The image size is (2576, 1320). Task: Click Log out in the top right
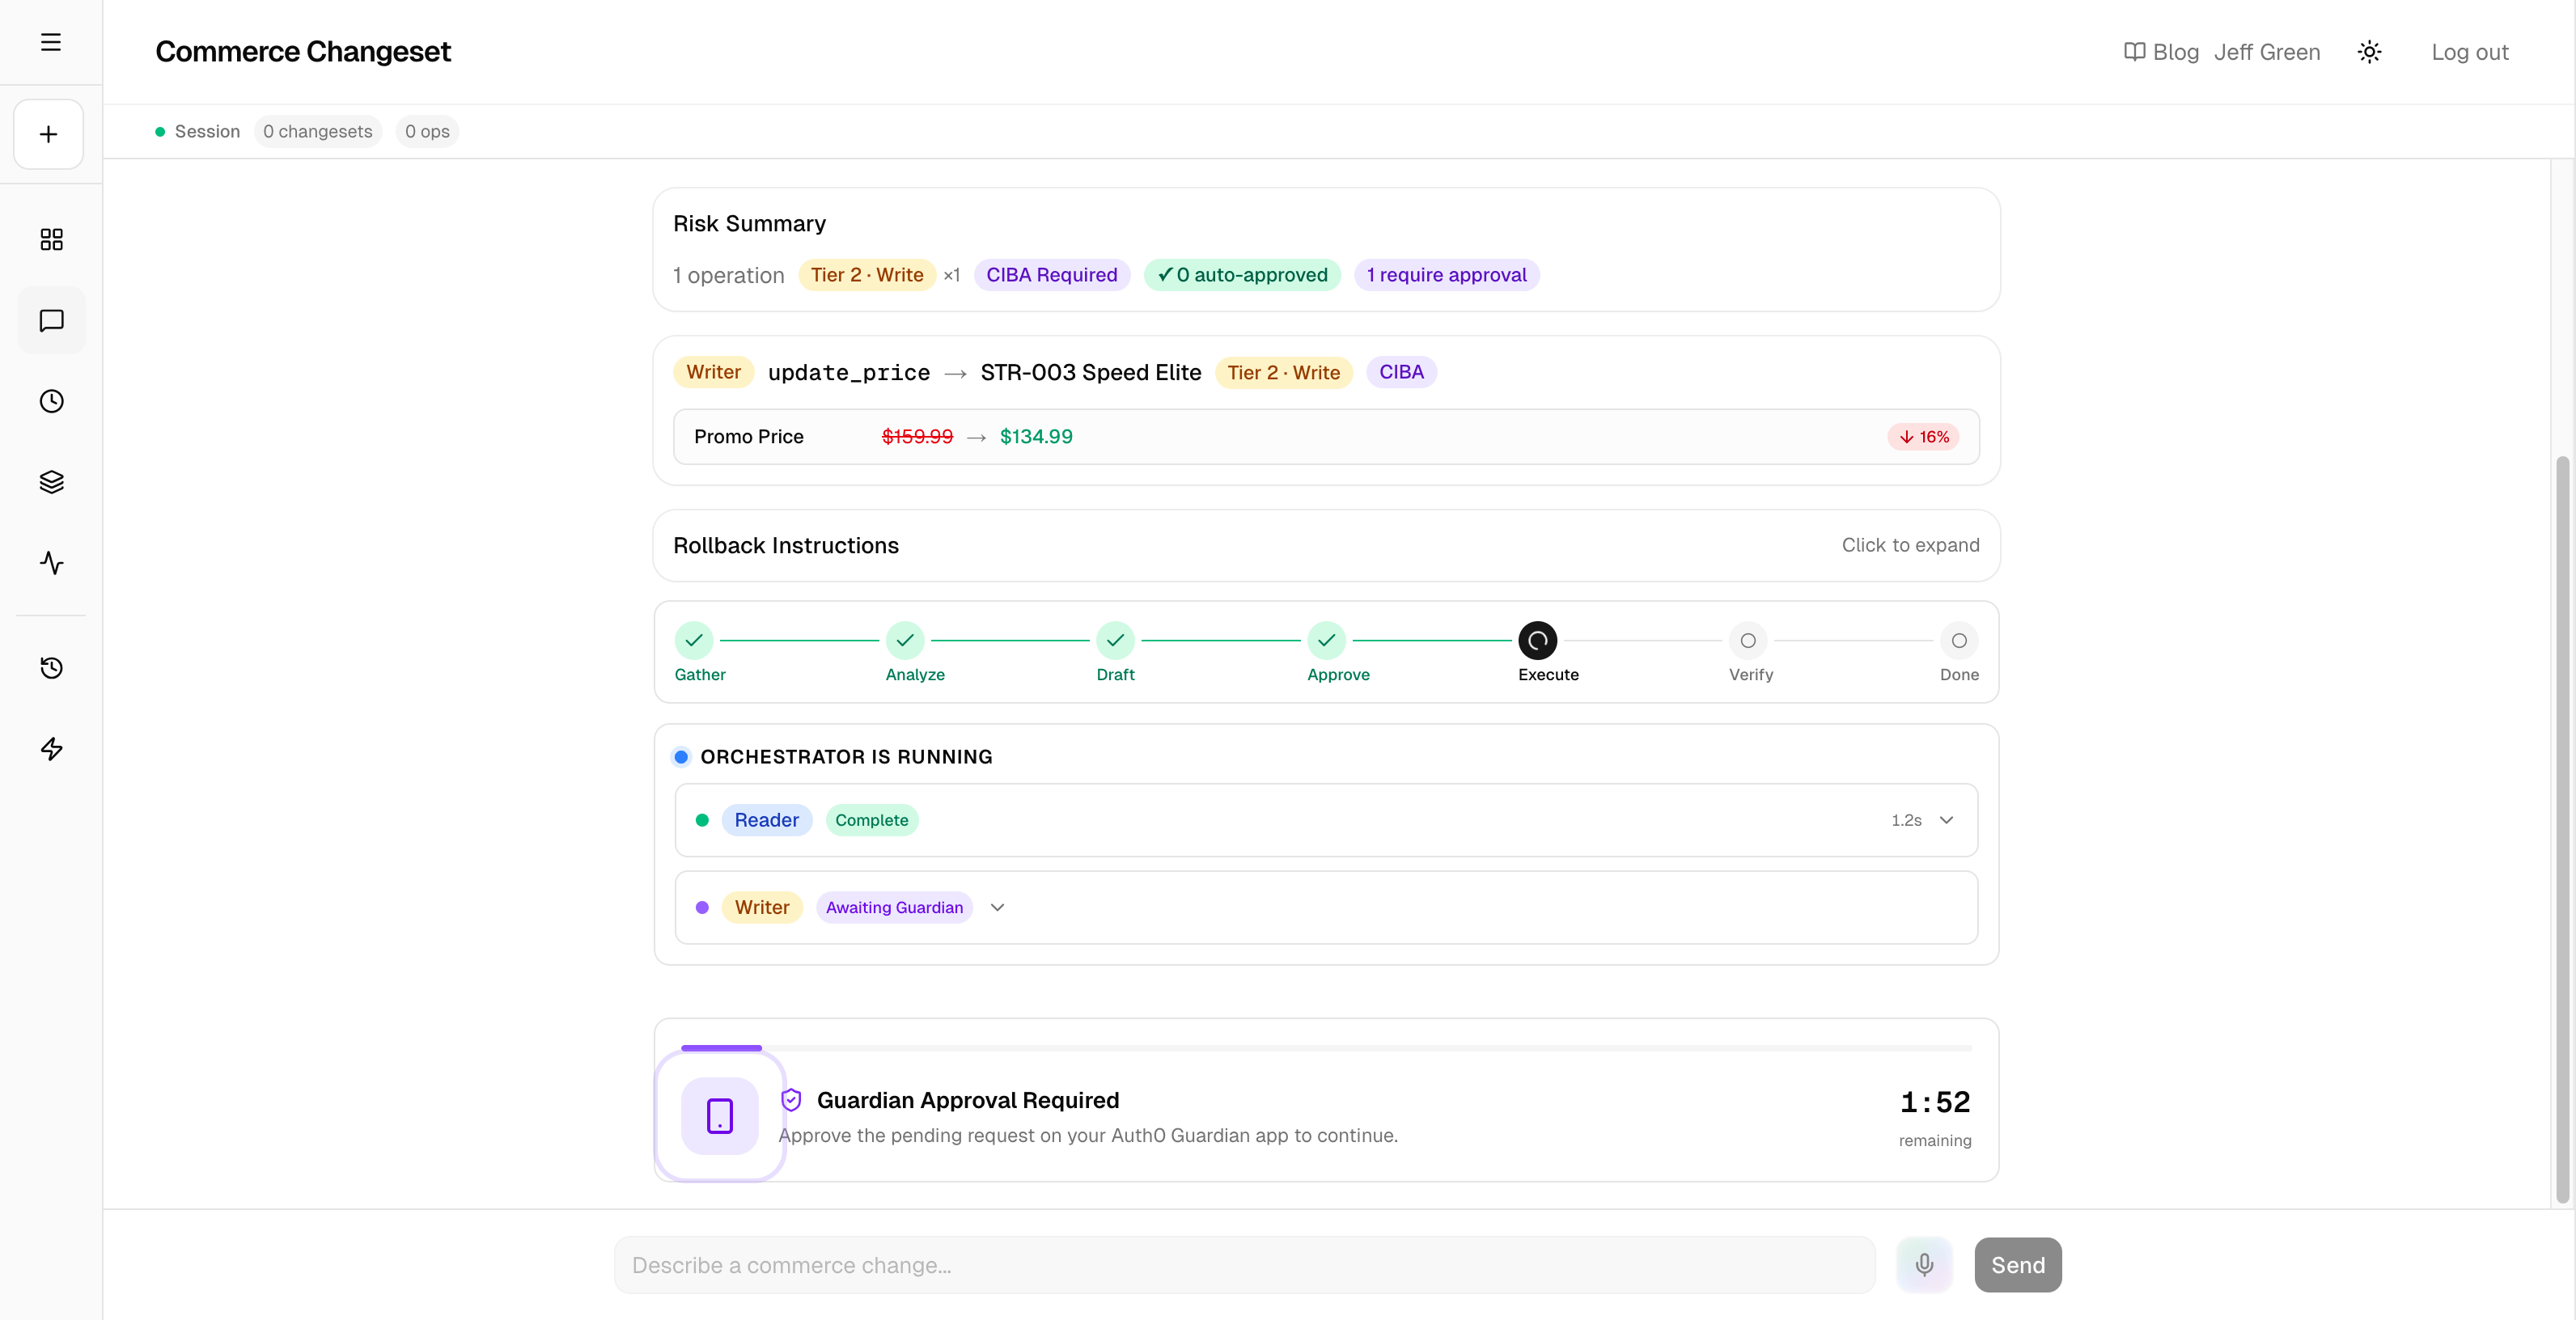tap(2469, 52)
